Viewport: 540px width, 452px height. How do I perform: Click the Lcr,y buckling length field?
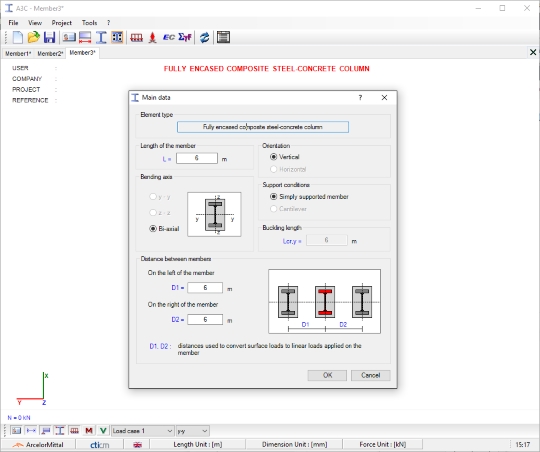(x=326, y=240)
